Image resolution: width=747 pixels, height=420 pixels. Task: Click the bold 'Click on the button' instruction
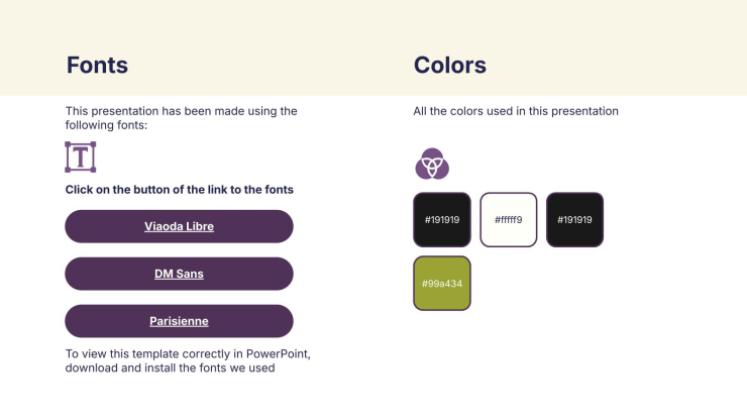tap(179, 189)
